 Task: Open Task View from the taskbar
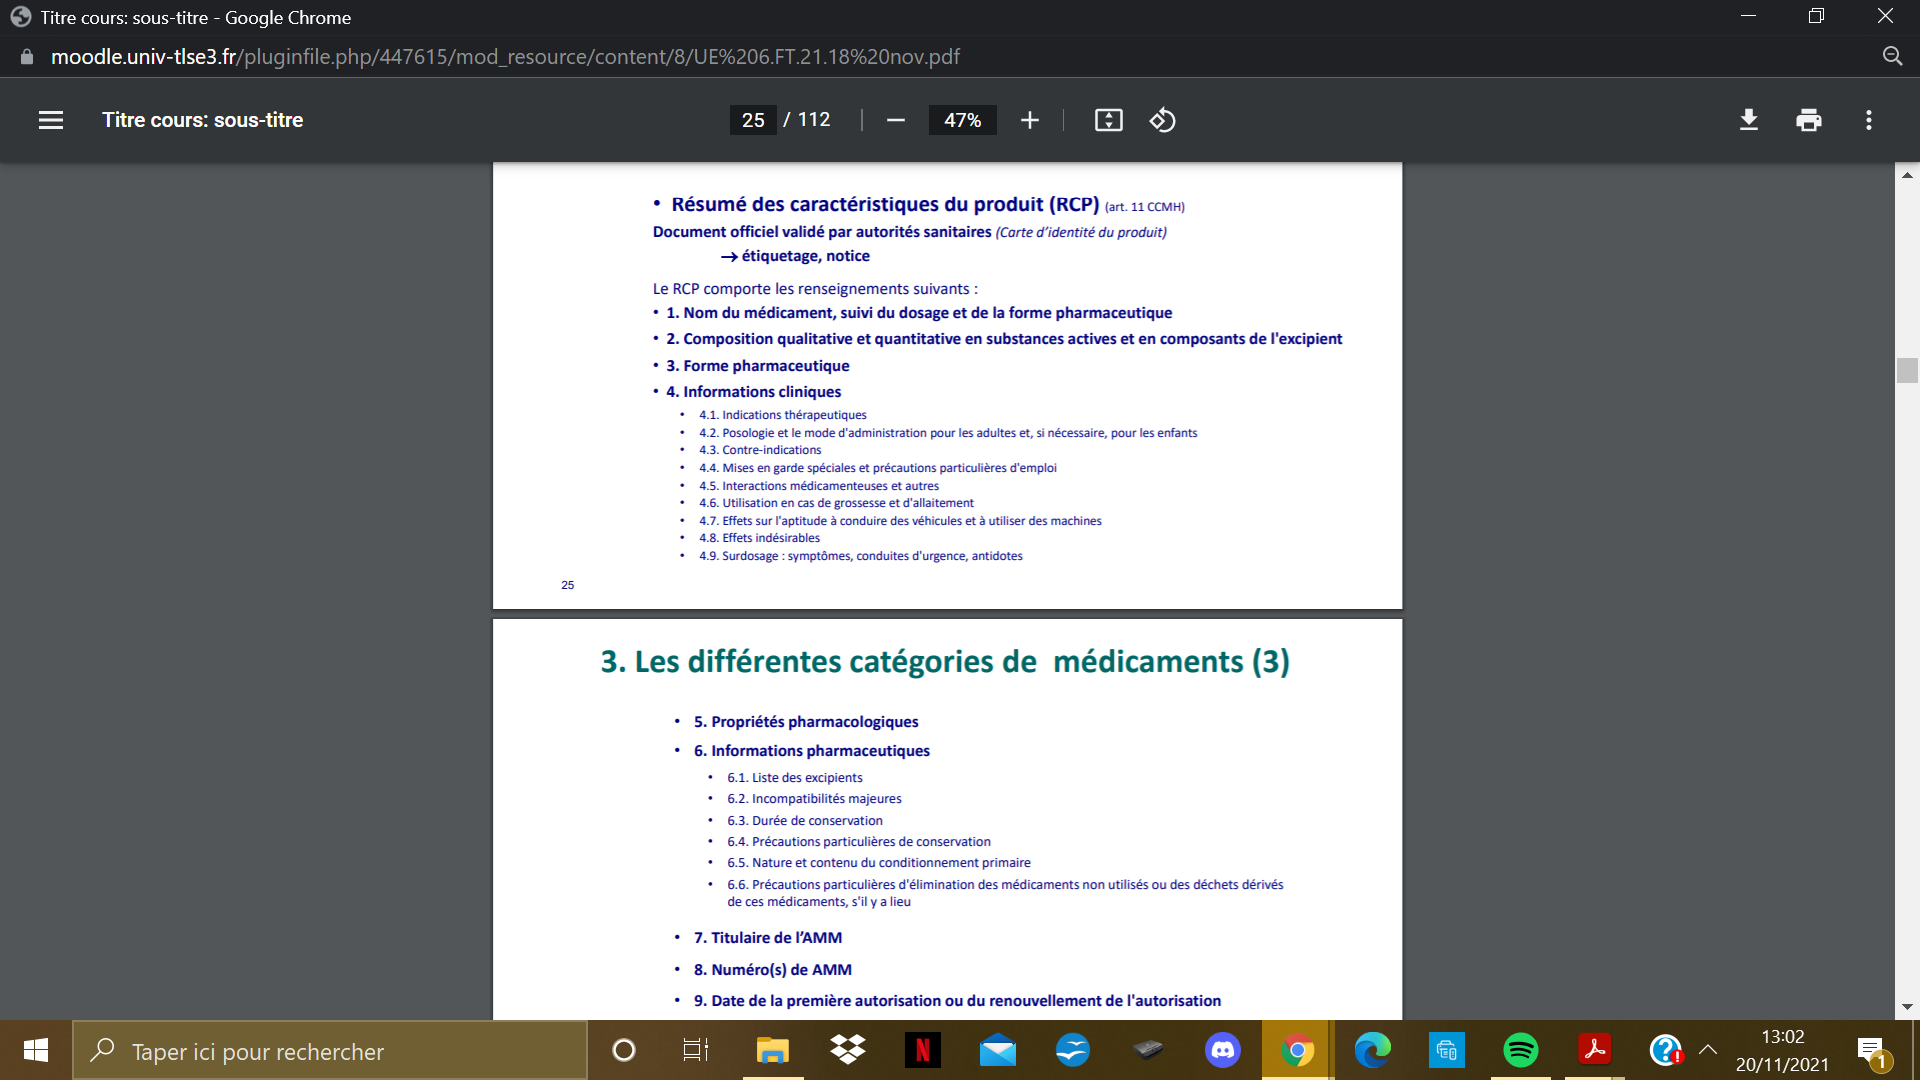tap(695, 1050)
